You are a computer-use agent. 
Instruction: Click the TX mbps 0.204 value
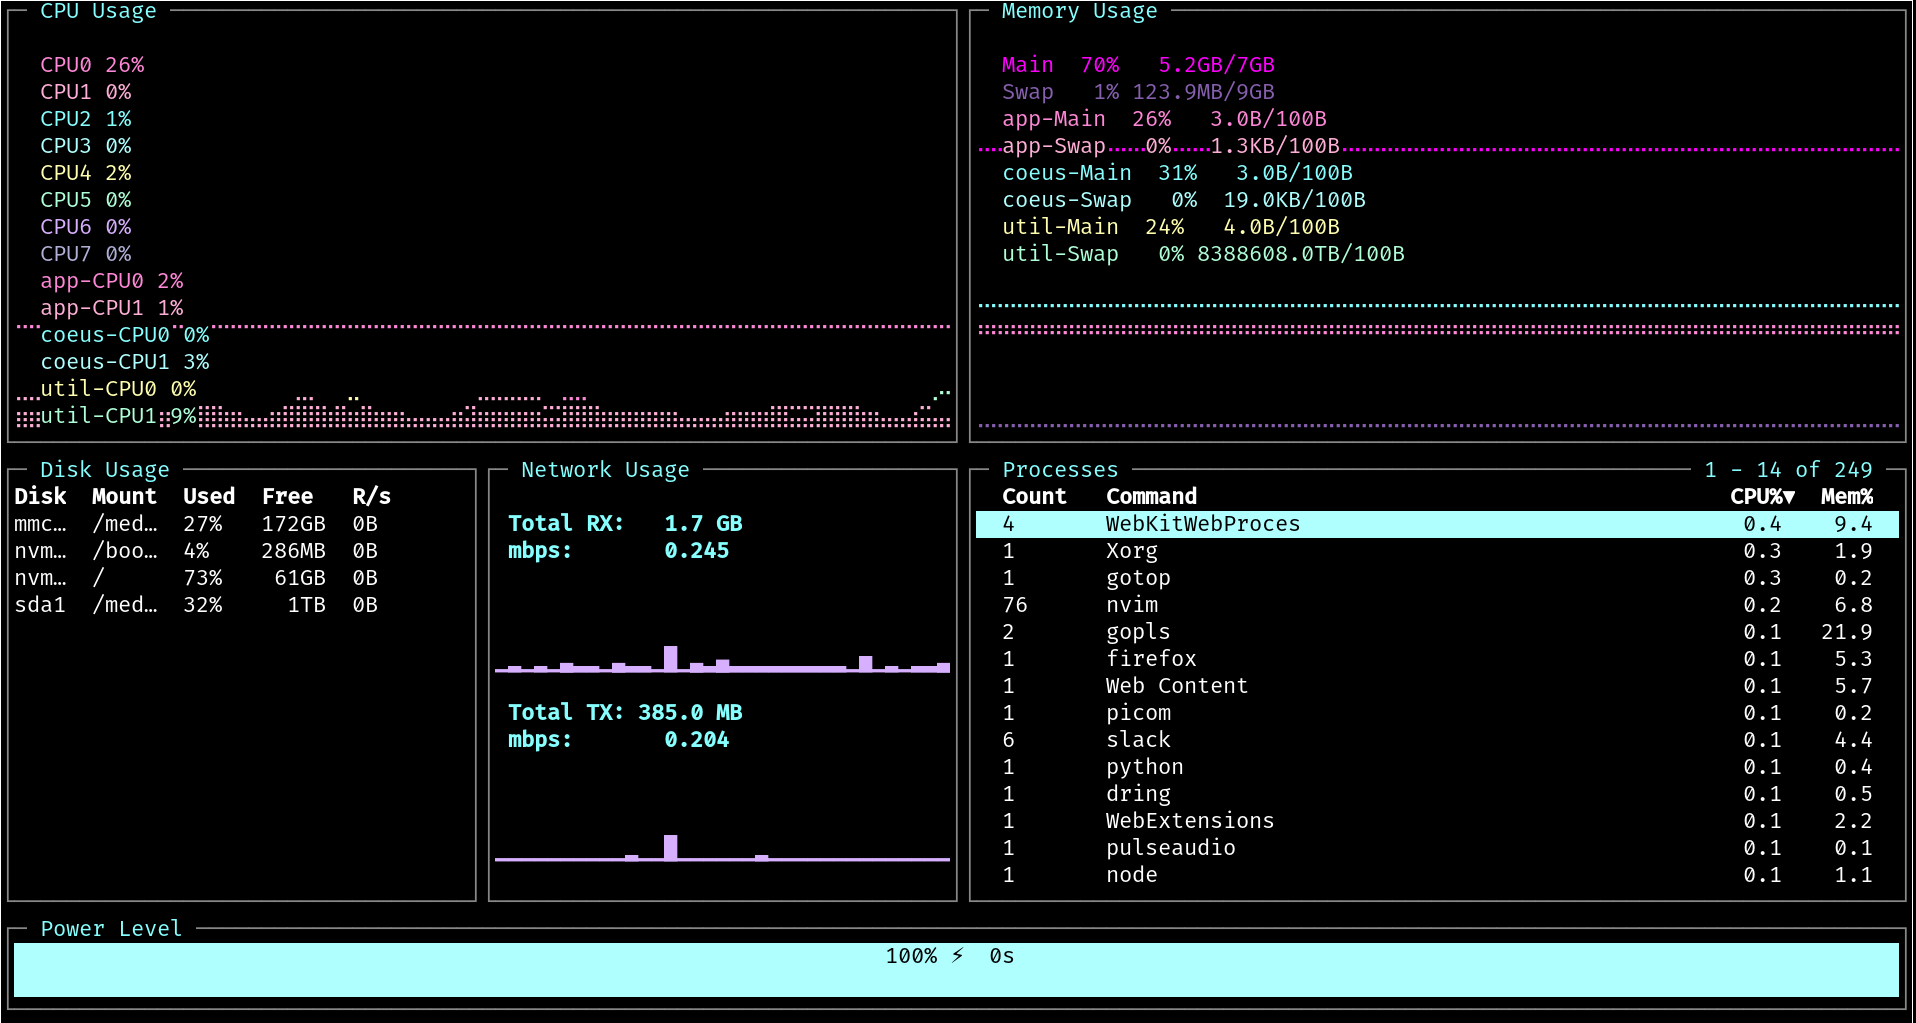[x=697, y=740]
